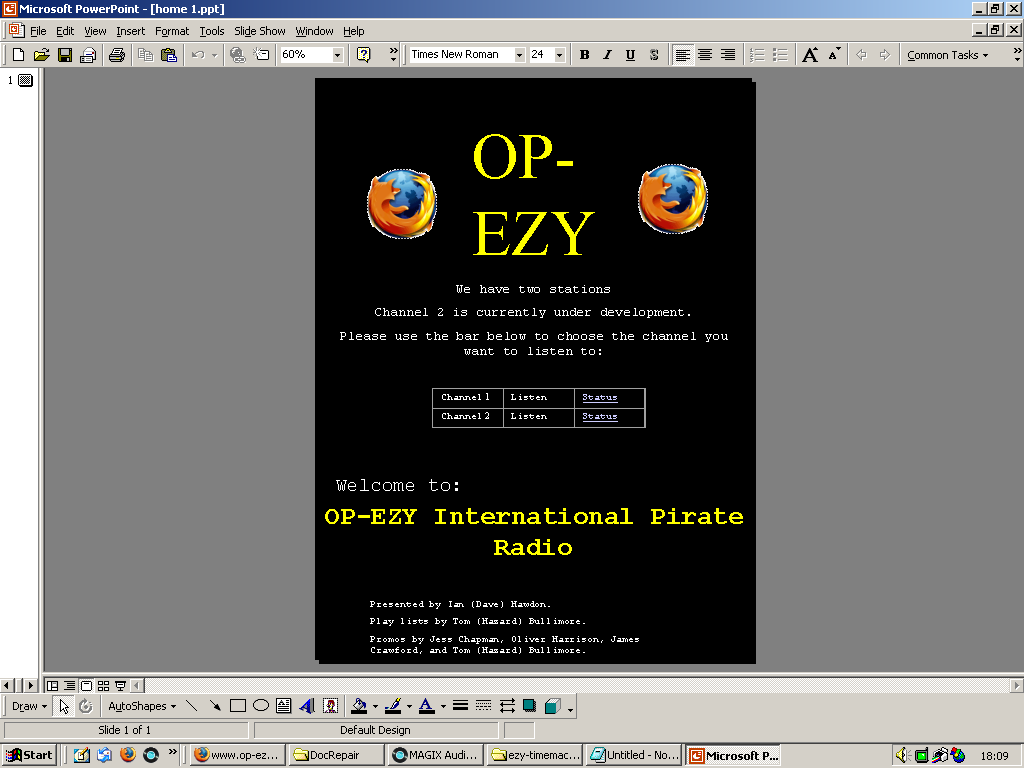Click the system tray clock showing 18:09
The width and height of the screenshot is (1024, 768).
point(994,756)
